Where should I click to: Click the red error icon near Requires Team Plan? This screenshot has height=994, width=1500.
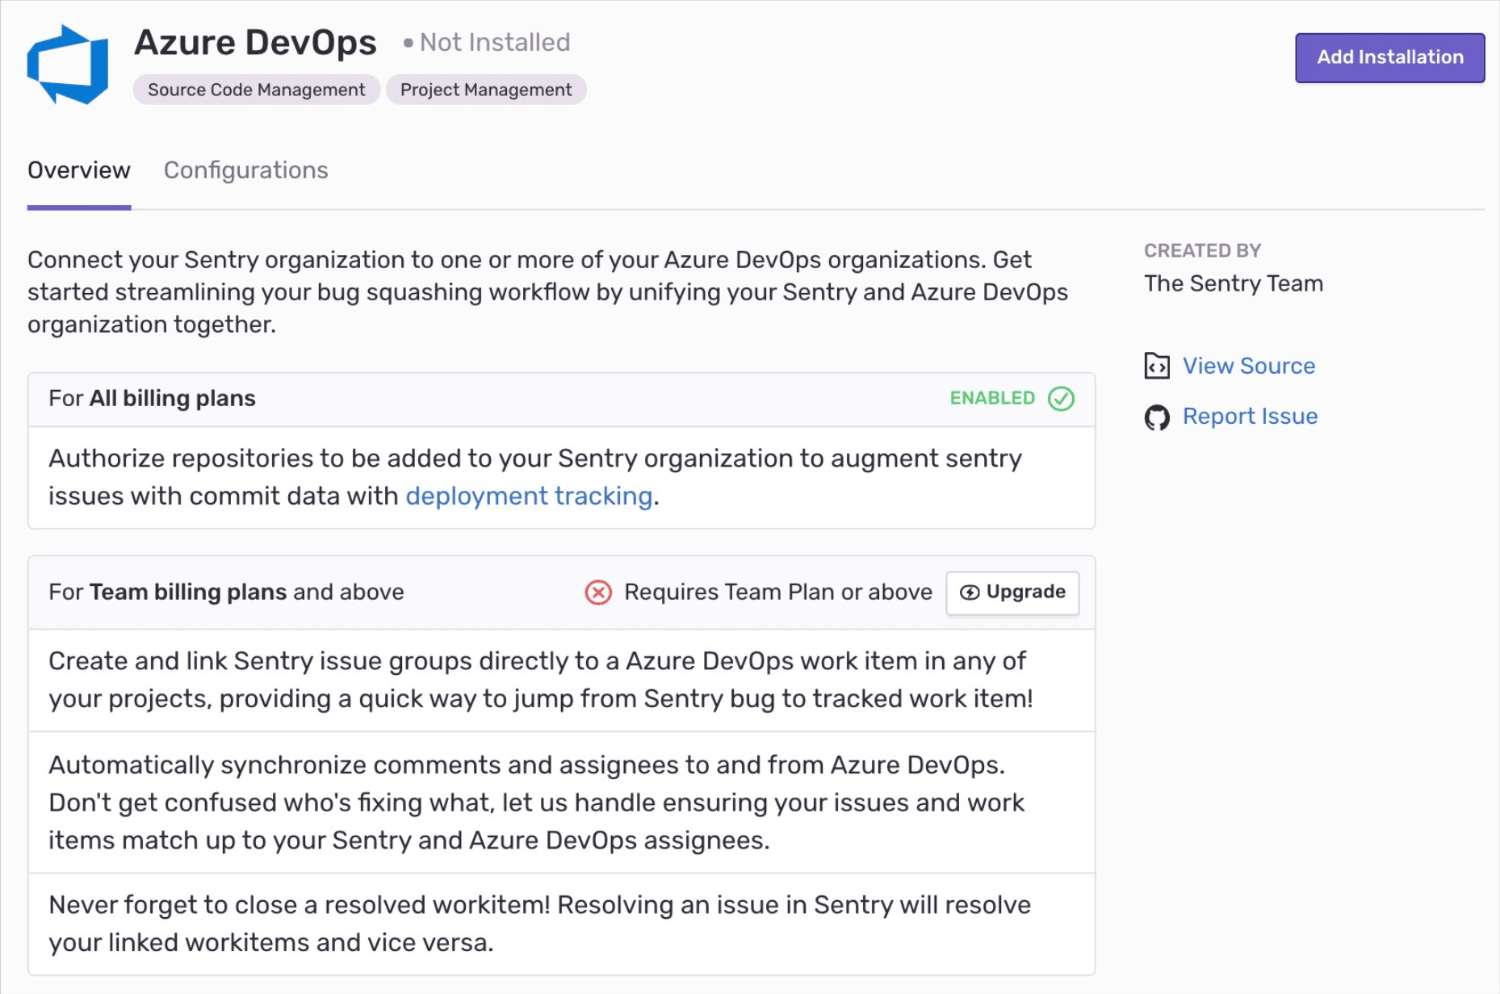(598, 592)
